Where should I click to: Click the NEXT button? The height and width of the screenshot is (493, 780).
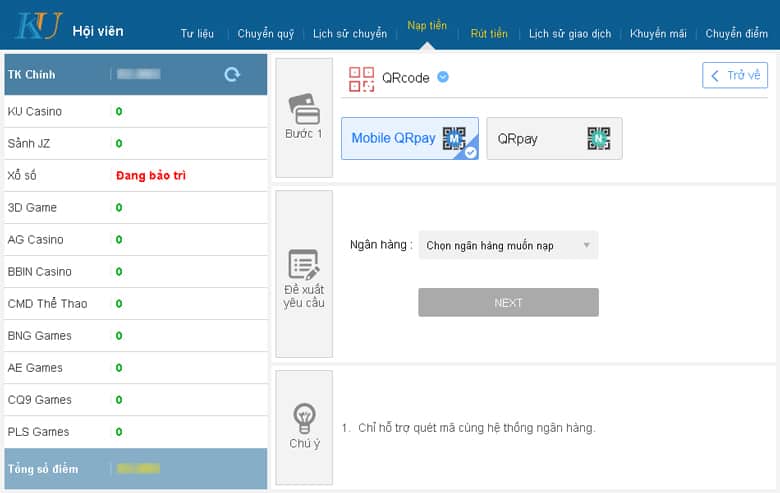coord(508,302)
